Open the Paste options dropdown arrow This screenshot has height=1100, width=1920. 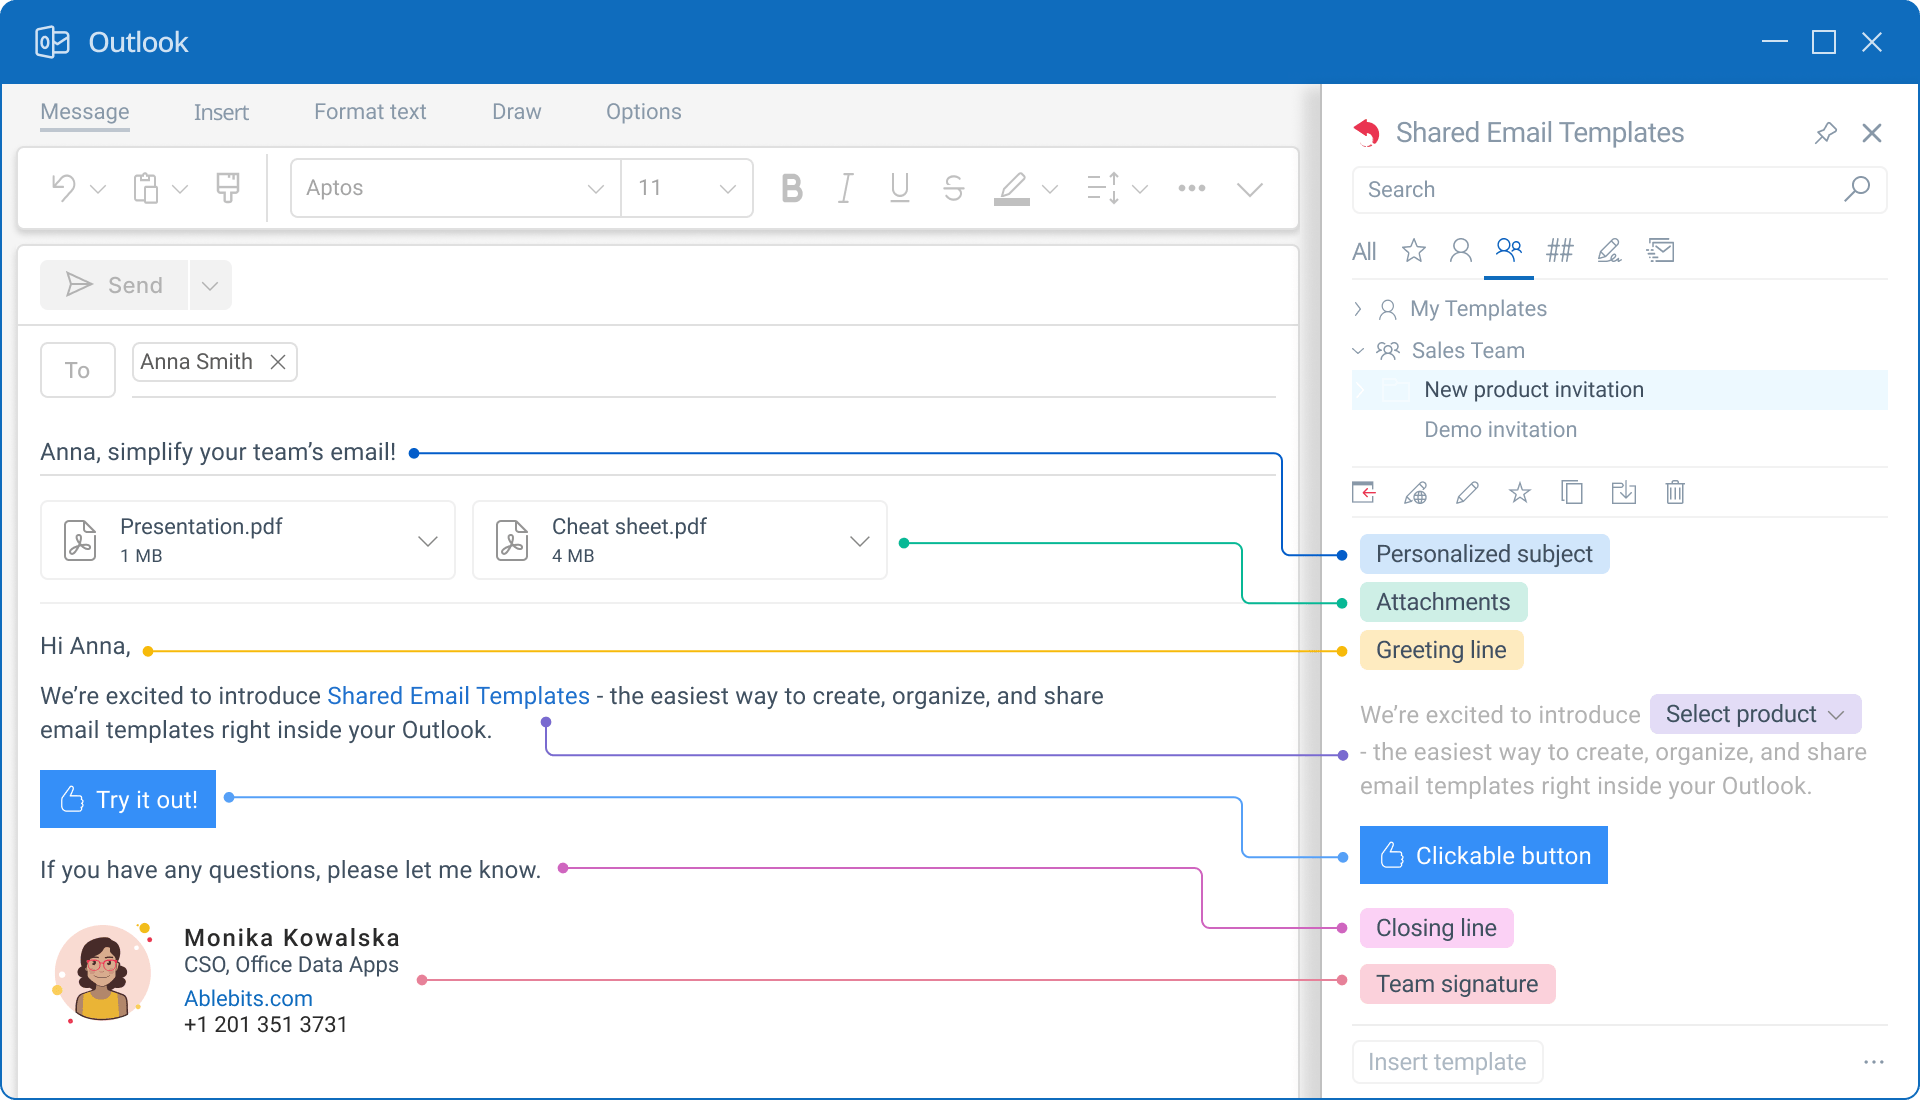180,189
